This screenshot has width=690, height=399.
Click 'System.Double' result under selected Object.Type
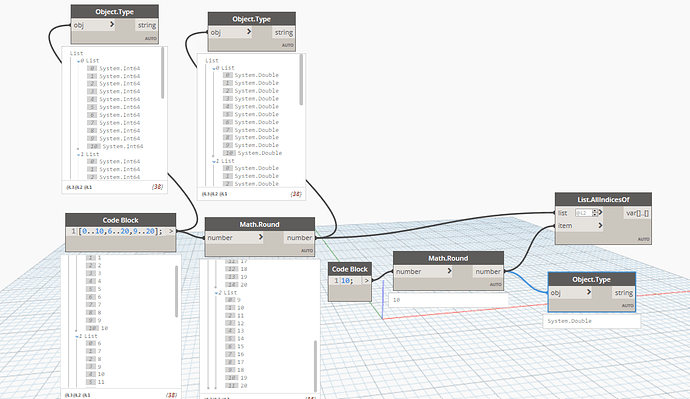tap(569, 321)
